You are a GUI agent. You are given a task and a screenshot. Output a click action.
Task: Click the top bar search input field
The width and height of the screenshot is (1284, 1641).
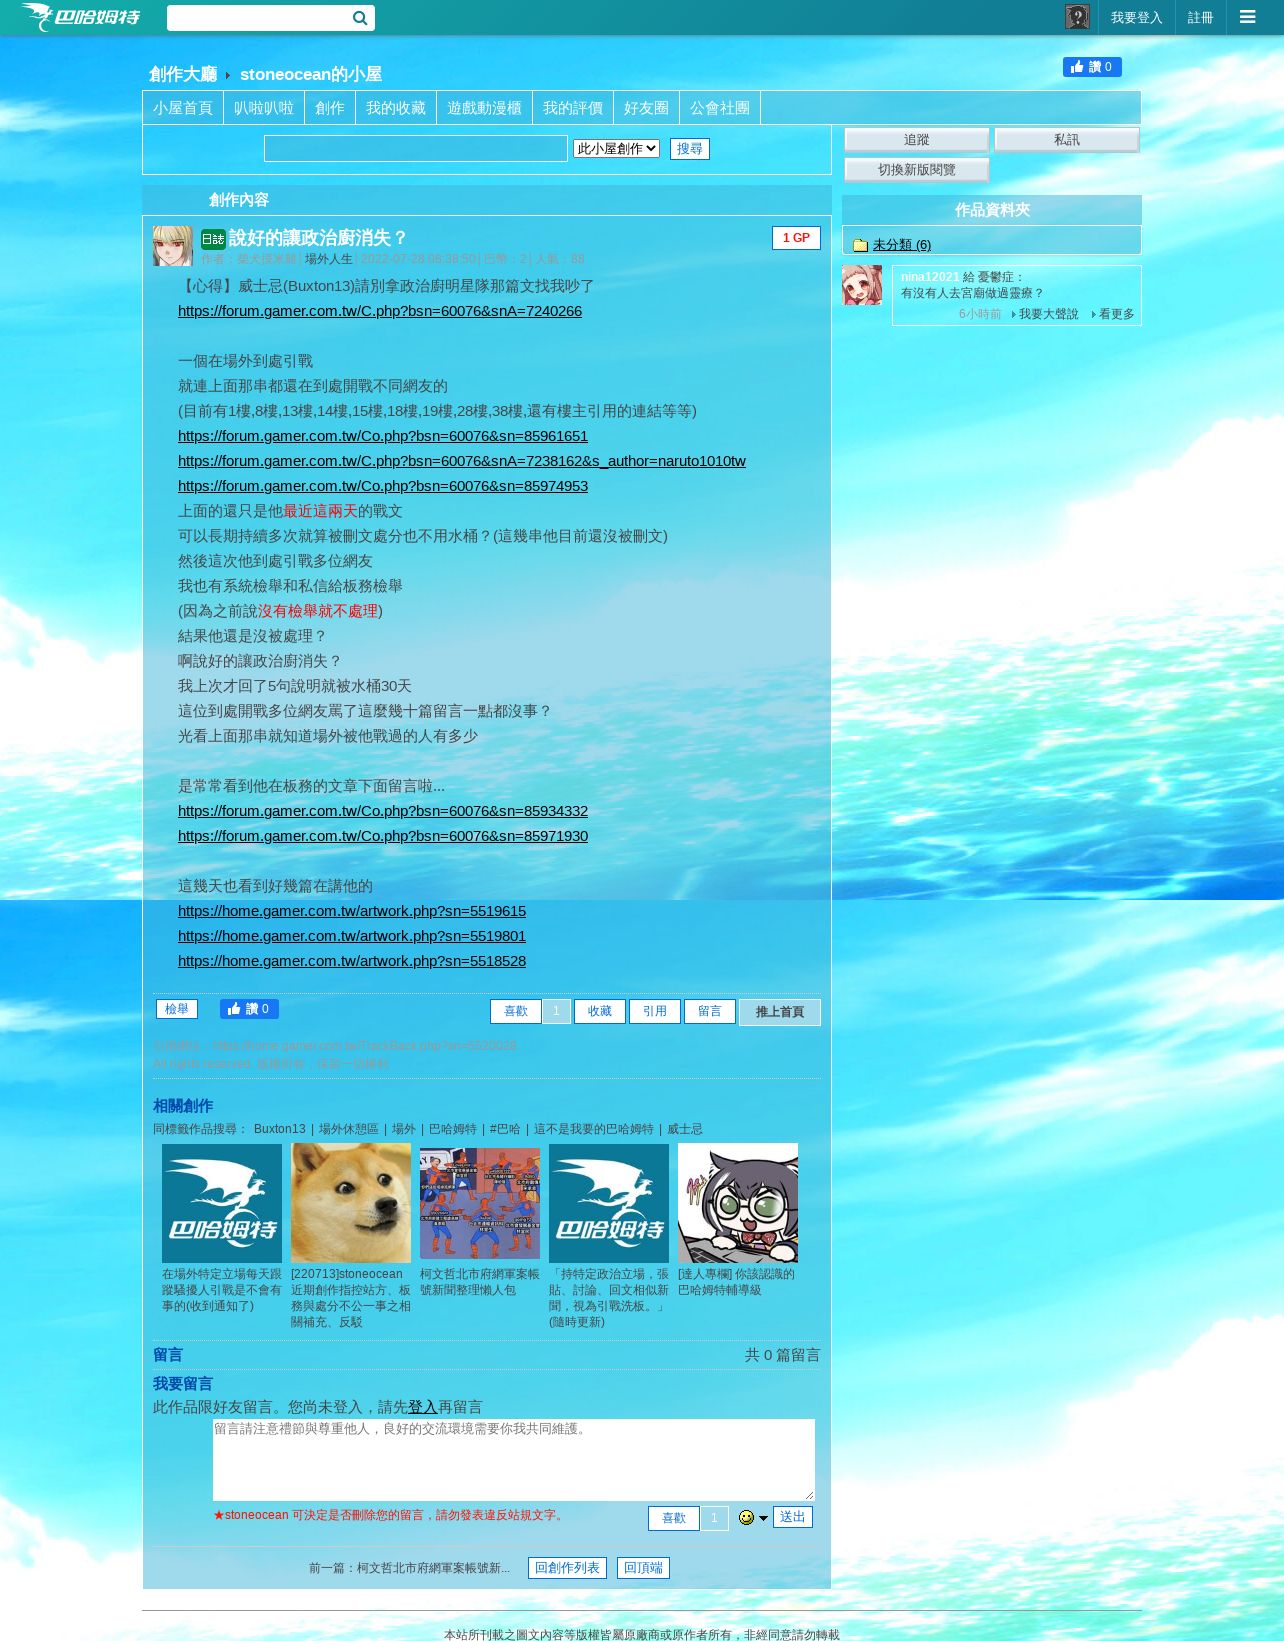[258, 18]
